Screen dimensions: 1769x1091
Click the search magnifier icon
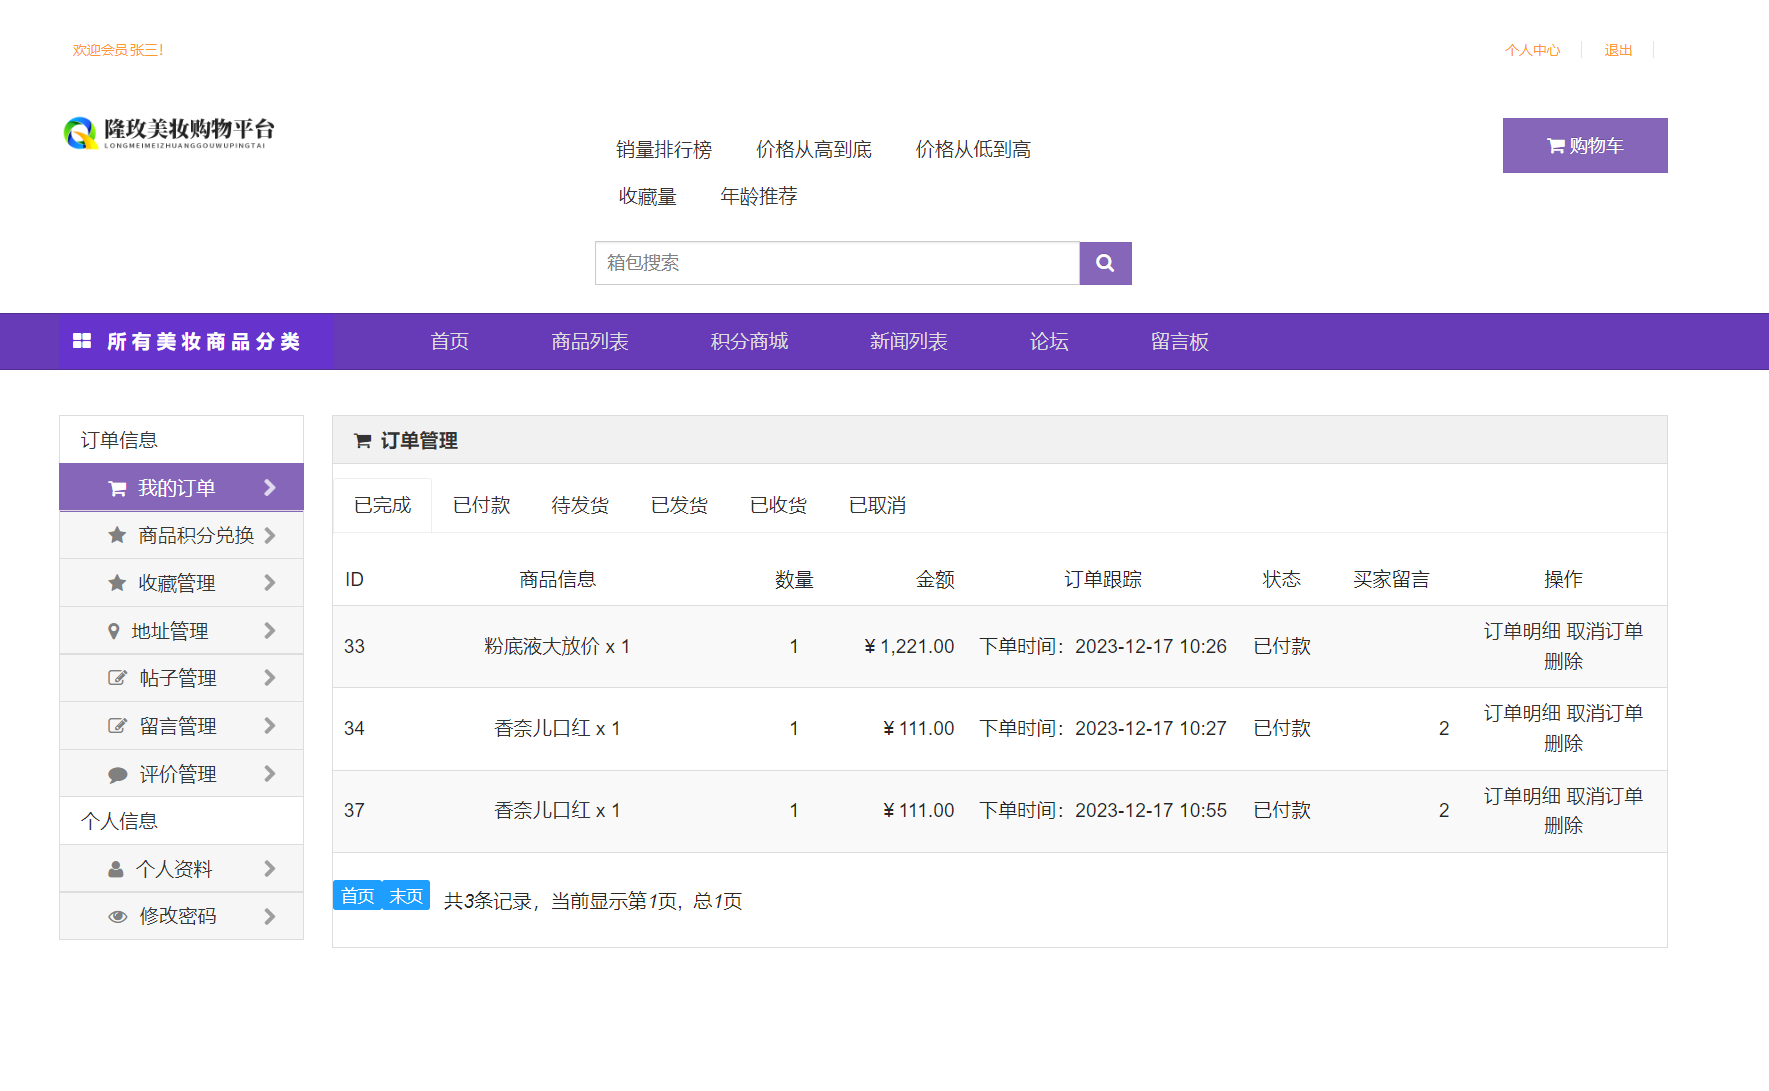[1105, 263]
